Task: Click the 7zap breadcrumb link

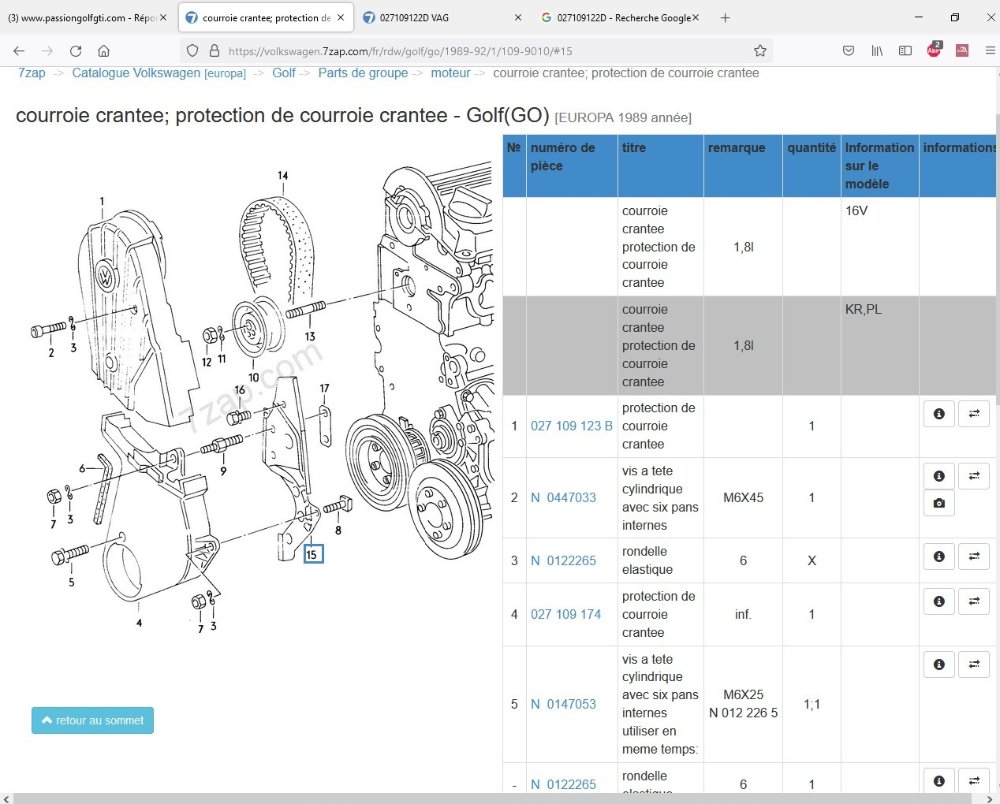Action: [32, 73]
